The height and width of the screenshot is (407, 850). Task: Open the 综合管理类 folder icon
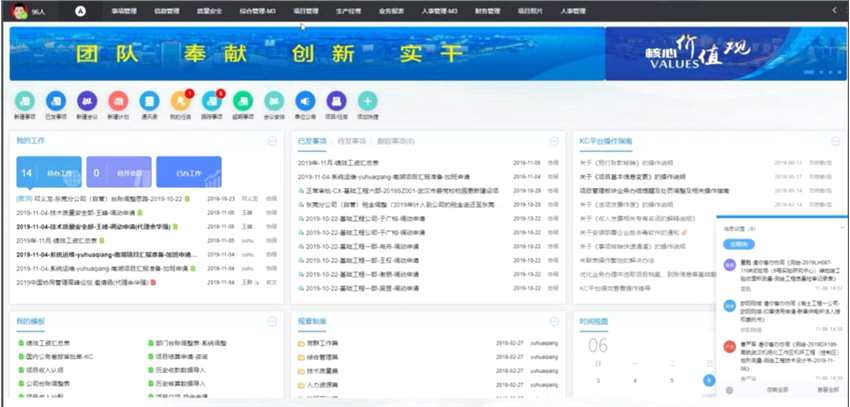point(301,357)
